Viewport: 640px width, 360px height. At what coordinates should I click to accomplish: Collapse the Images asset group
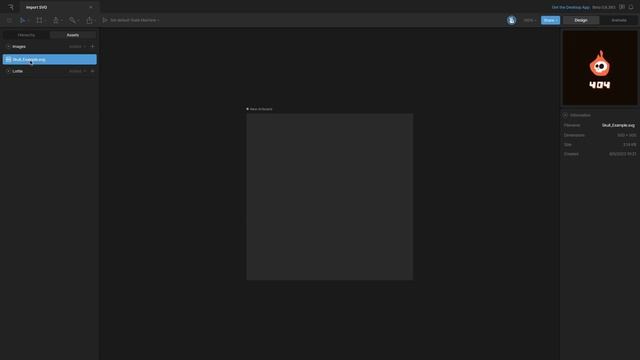pyautogui.click(x=8, y=47)
